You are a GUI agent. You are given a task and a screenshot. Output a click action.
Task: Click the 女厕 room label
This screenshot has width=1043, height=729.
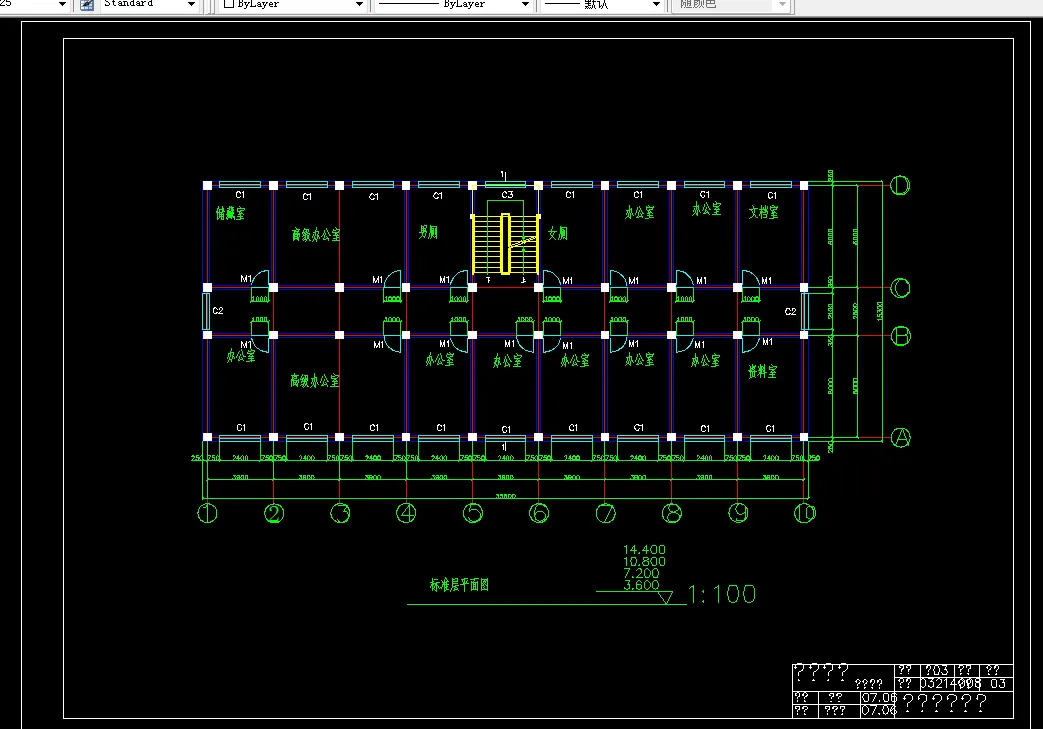click(x=558, y=233)
